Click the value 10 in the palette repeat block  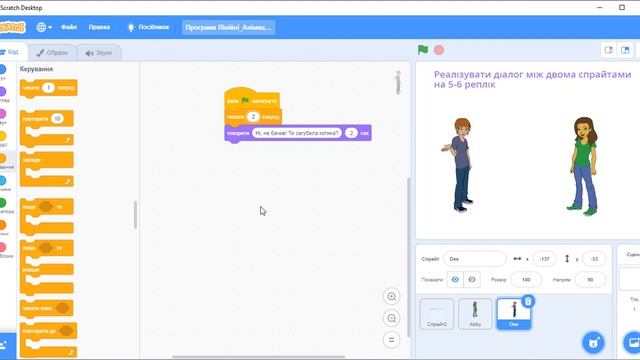pos(57,119)
